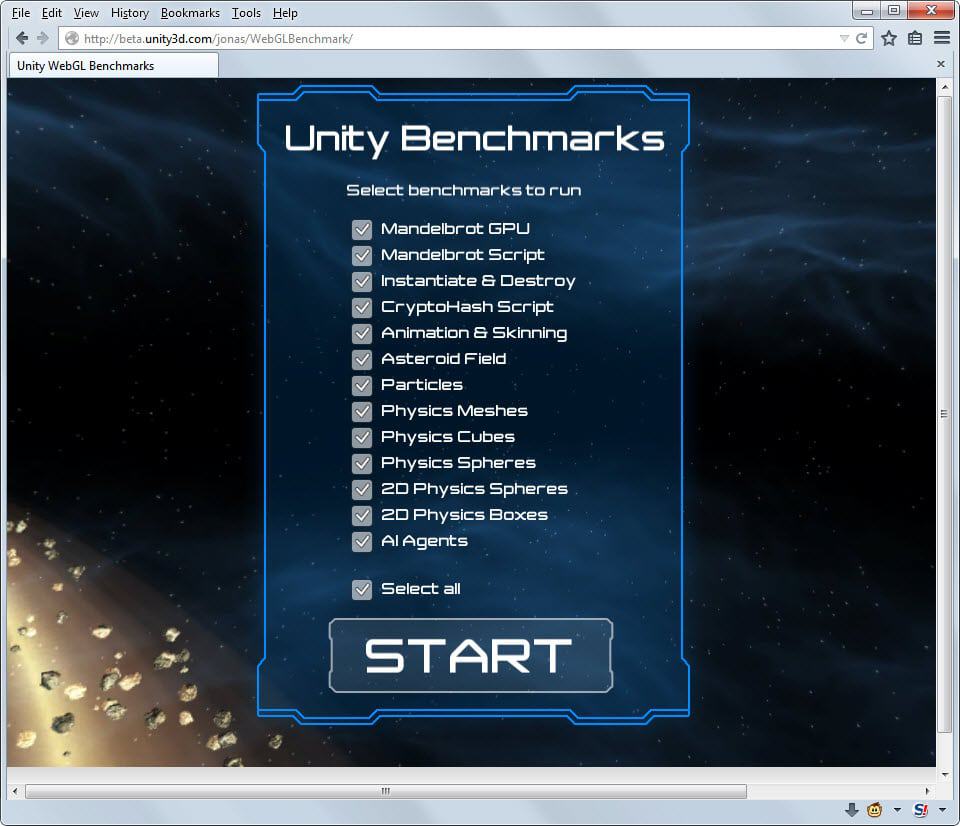Click the vertical scrollbar up arrow
The image size is (960, 826).
pyautogui.click(x=943, y=87)
